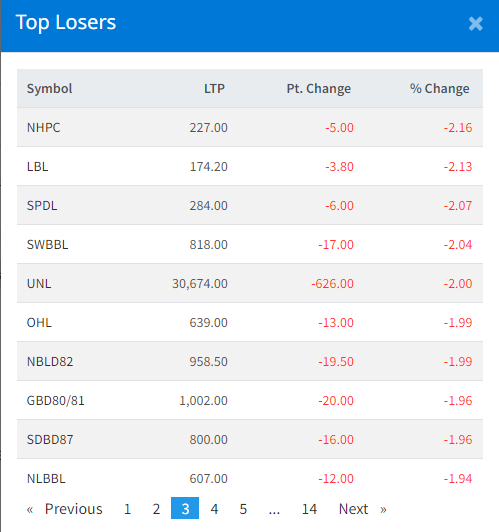Open GBD80/81 symbol entry
499x532 pixels.
pos(55,401)
